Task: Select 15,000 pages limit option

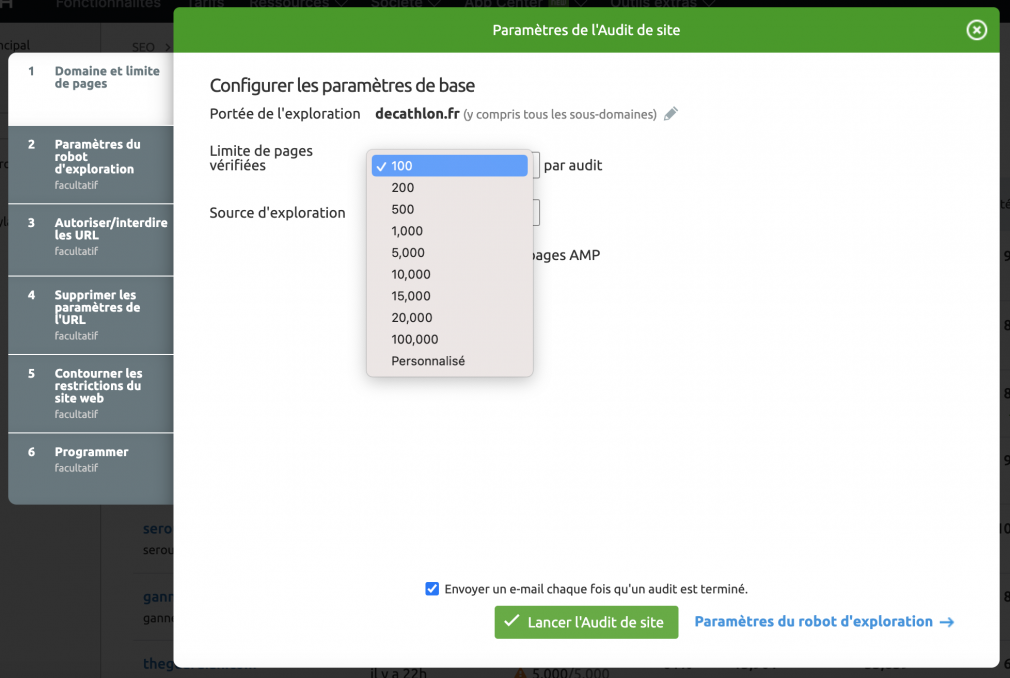Action: pyautogui.click(x=450, y=296)
